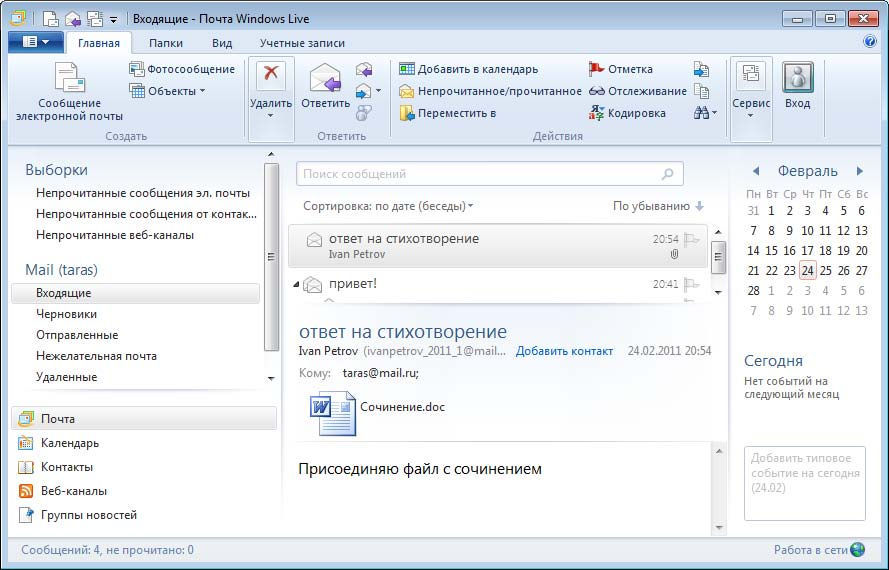Toggle Непрочитанное/прочитанное status
Image resolution: width=889 pixels, height=570 pixels.
click(490, 91)
